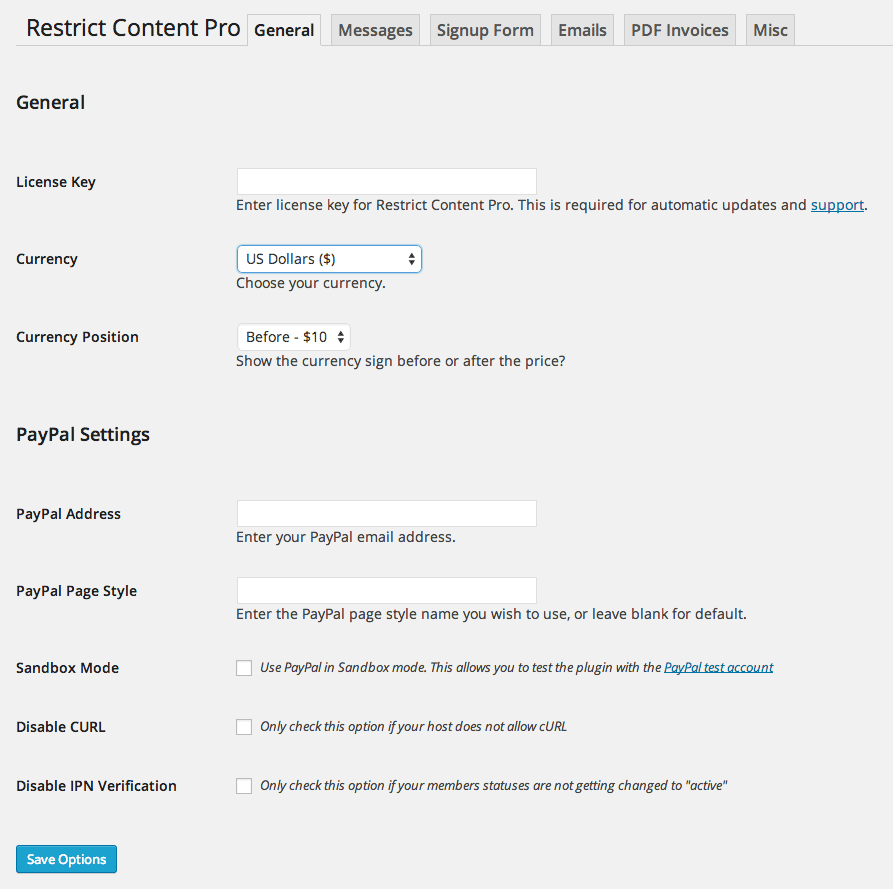
Task: Click the 'Choose your currency.' help text
Action: click(x=311, y=283)
